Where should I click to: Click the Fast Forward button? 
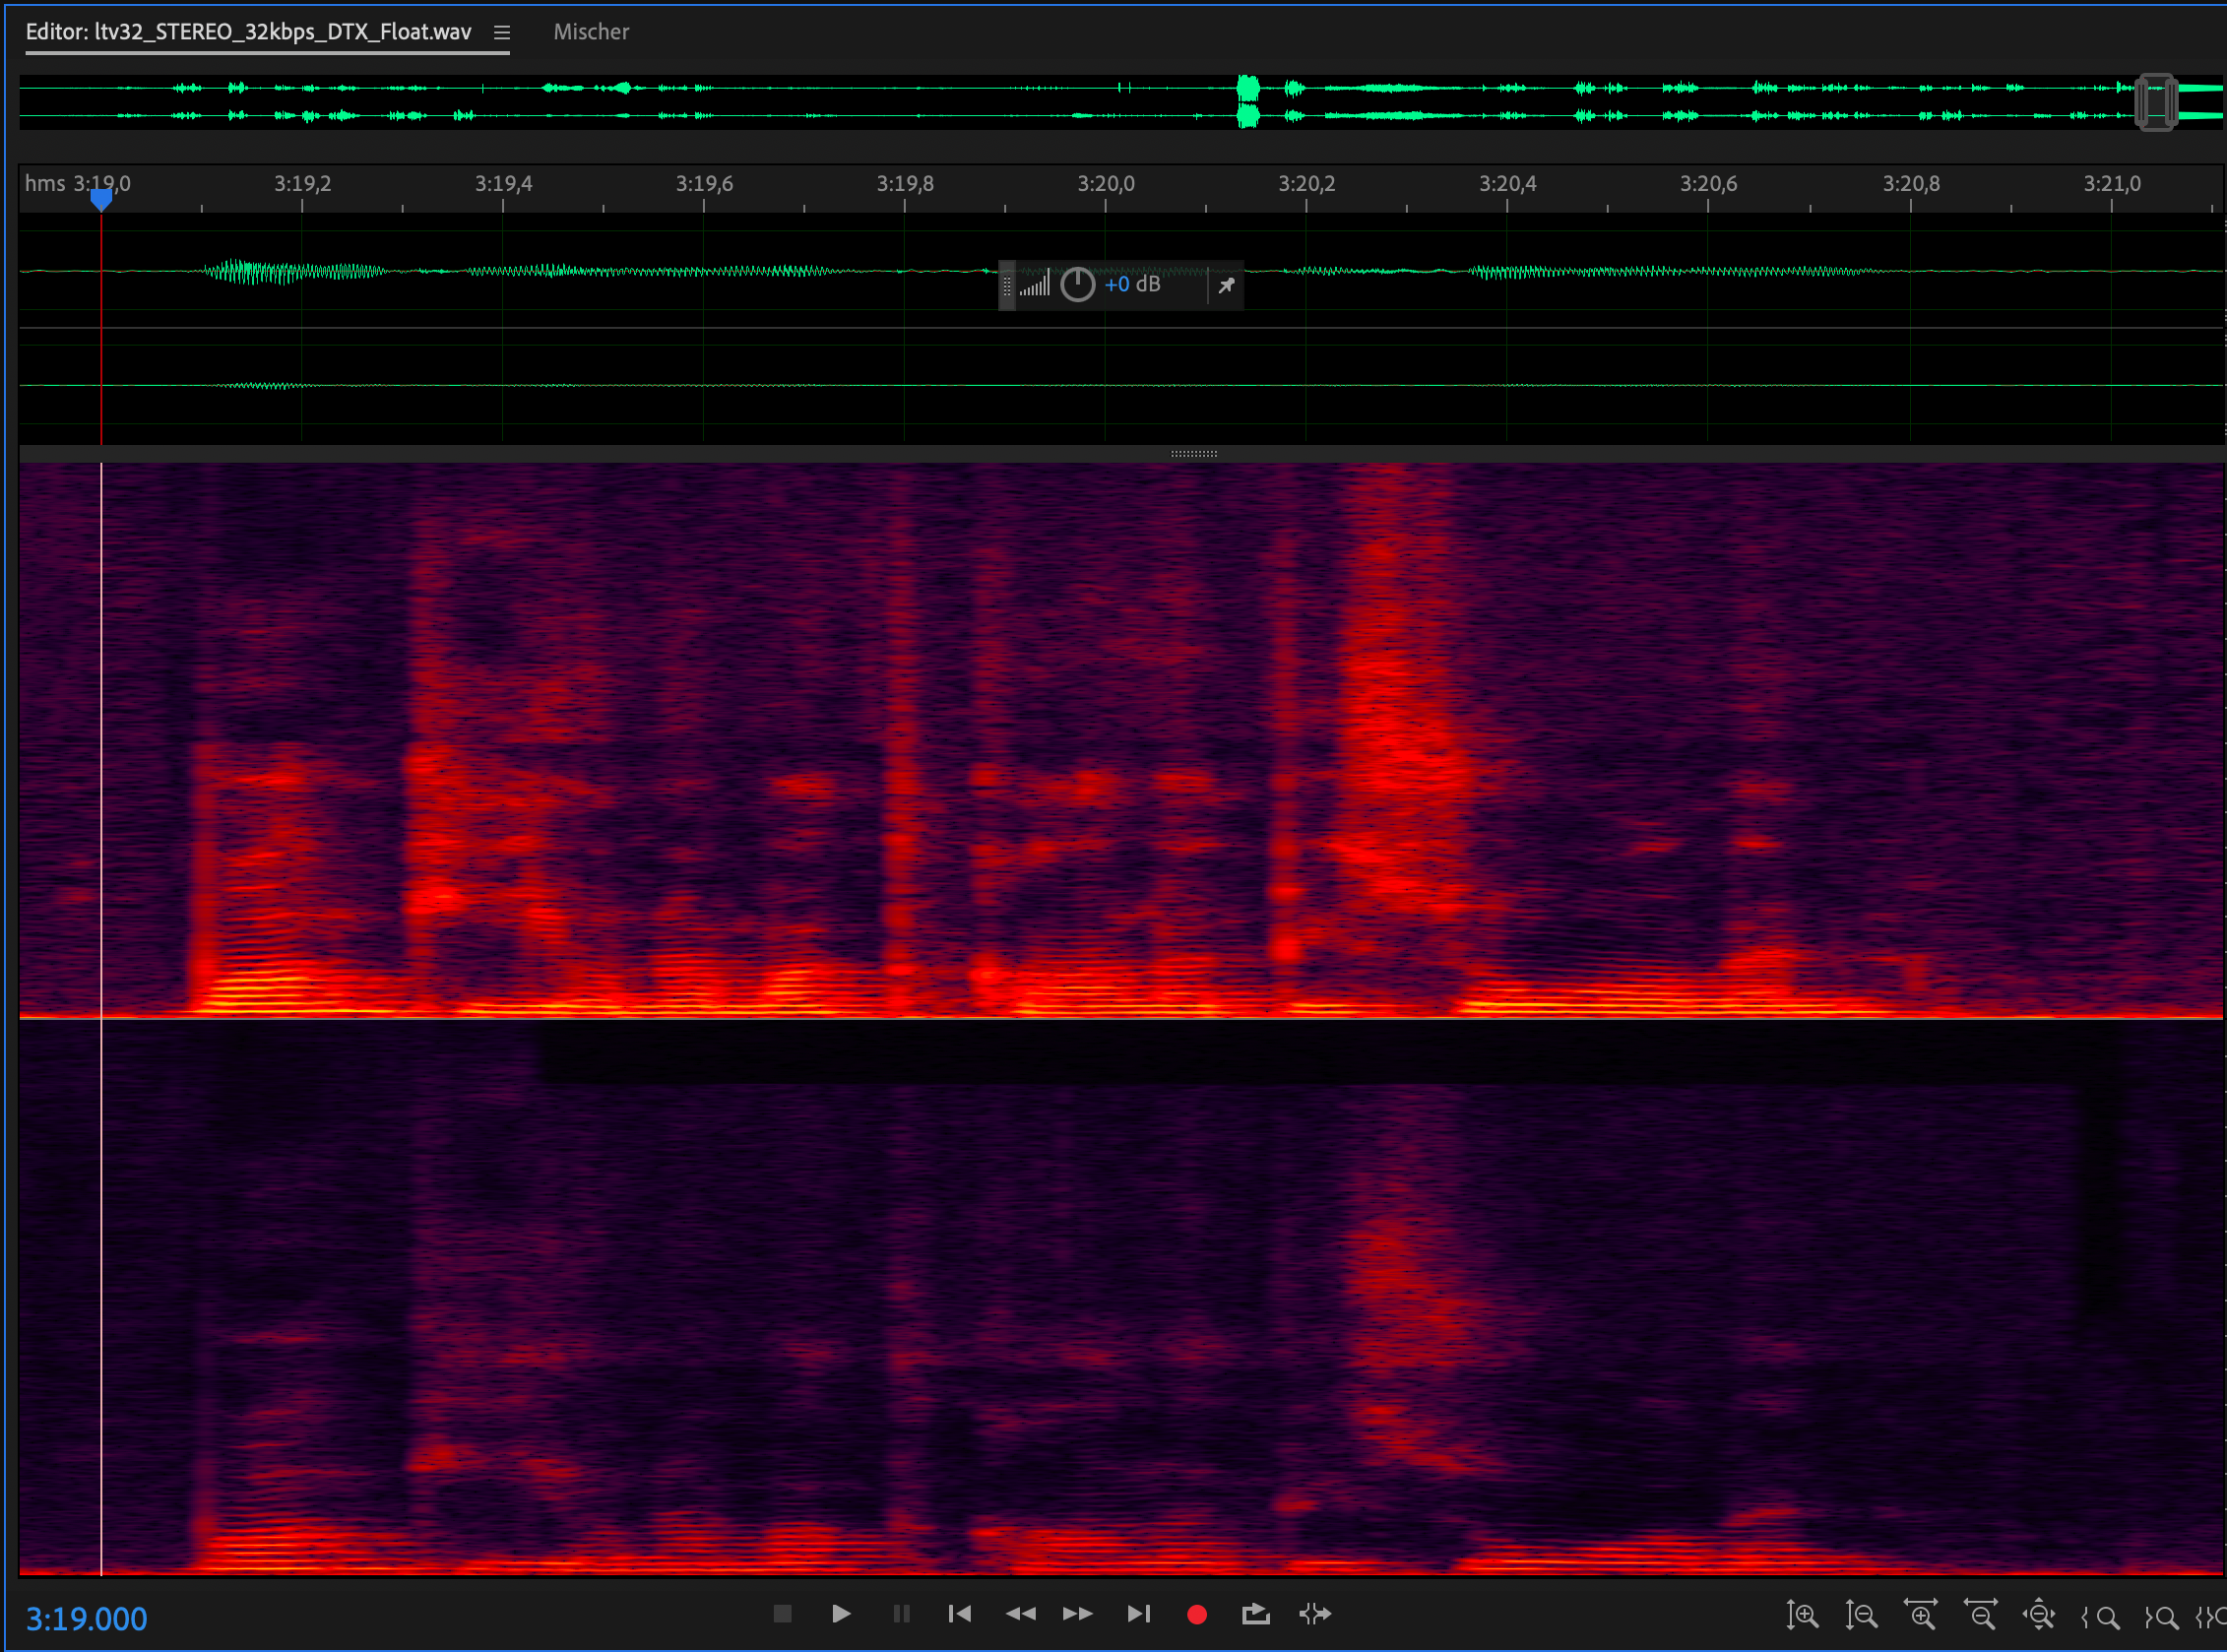tap(1077, 1614)
